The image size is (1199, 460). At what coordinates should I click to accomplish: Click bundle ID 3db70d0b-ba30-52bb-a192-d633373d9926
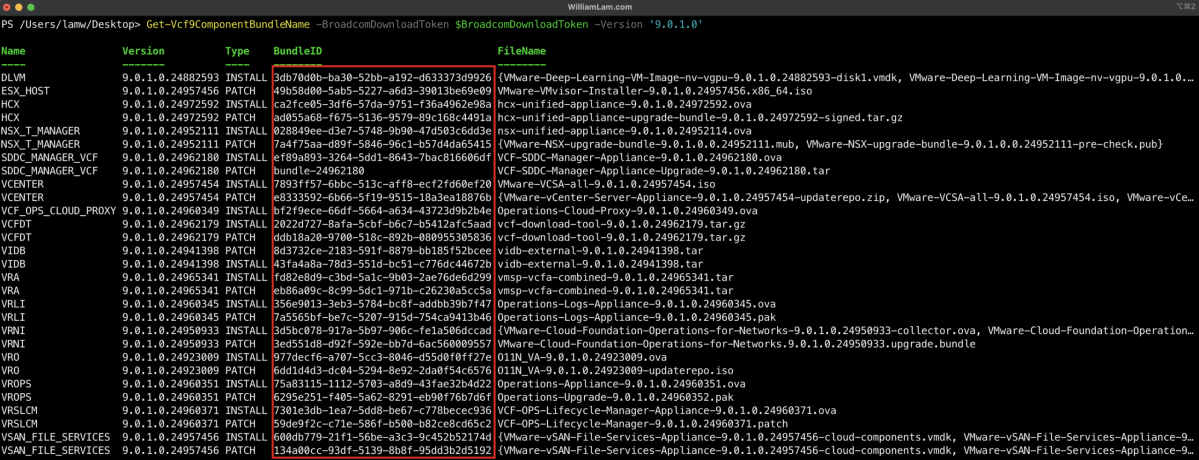pyautogui.click(x=382, y=78)
